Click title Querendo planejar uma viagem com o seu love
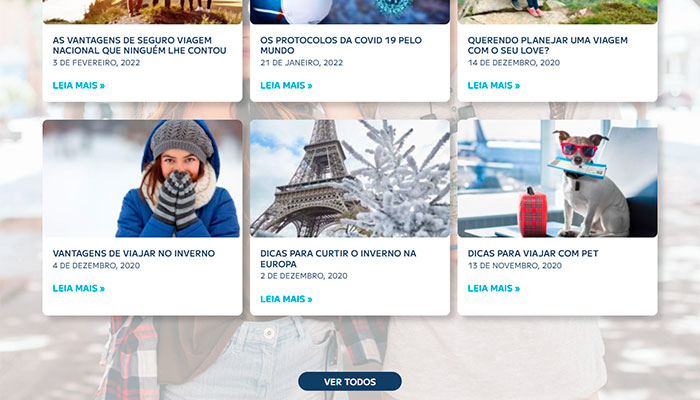The image size is (700, 400). click(548, 45)
